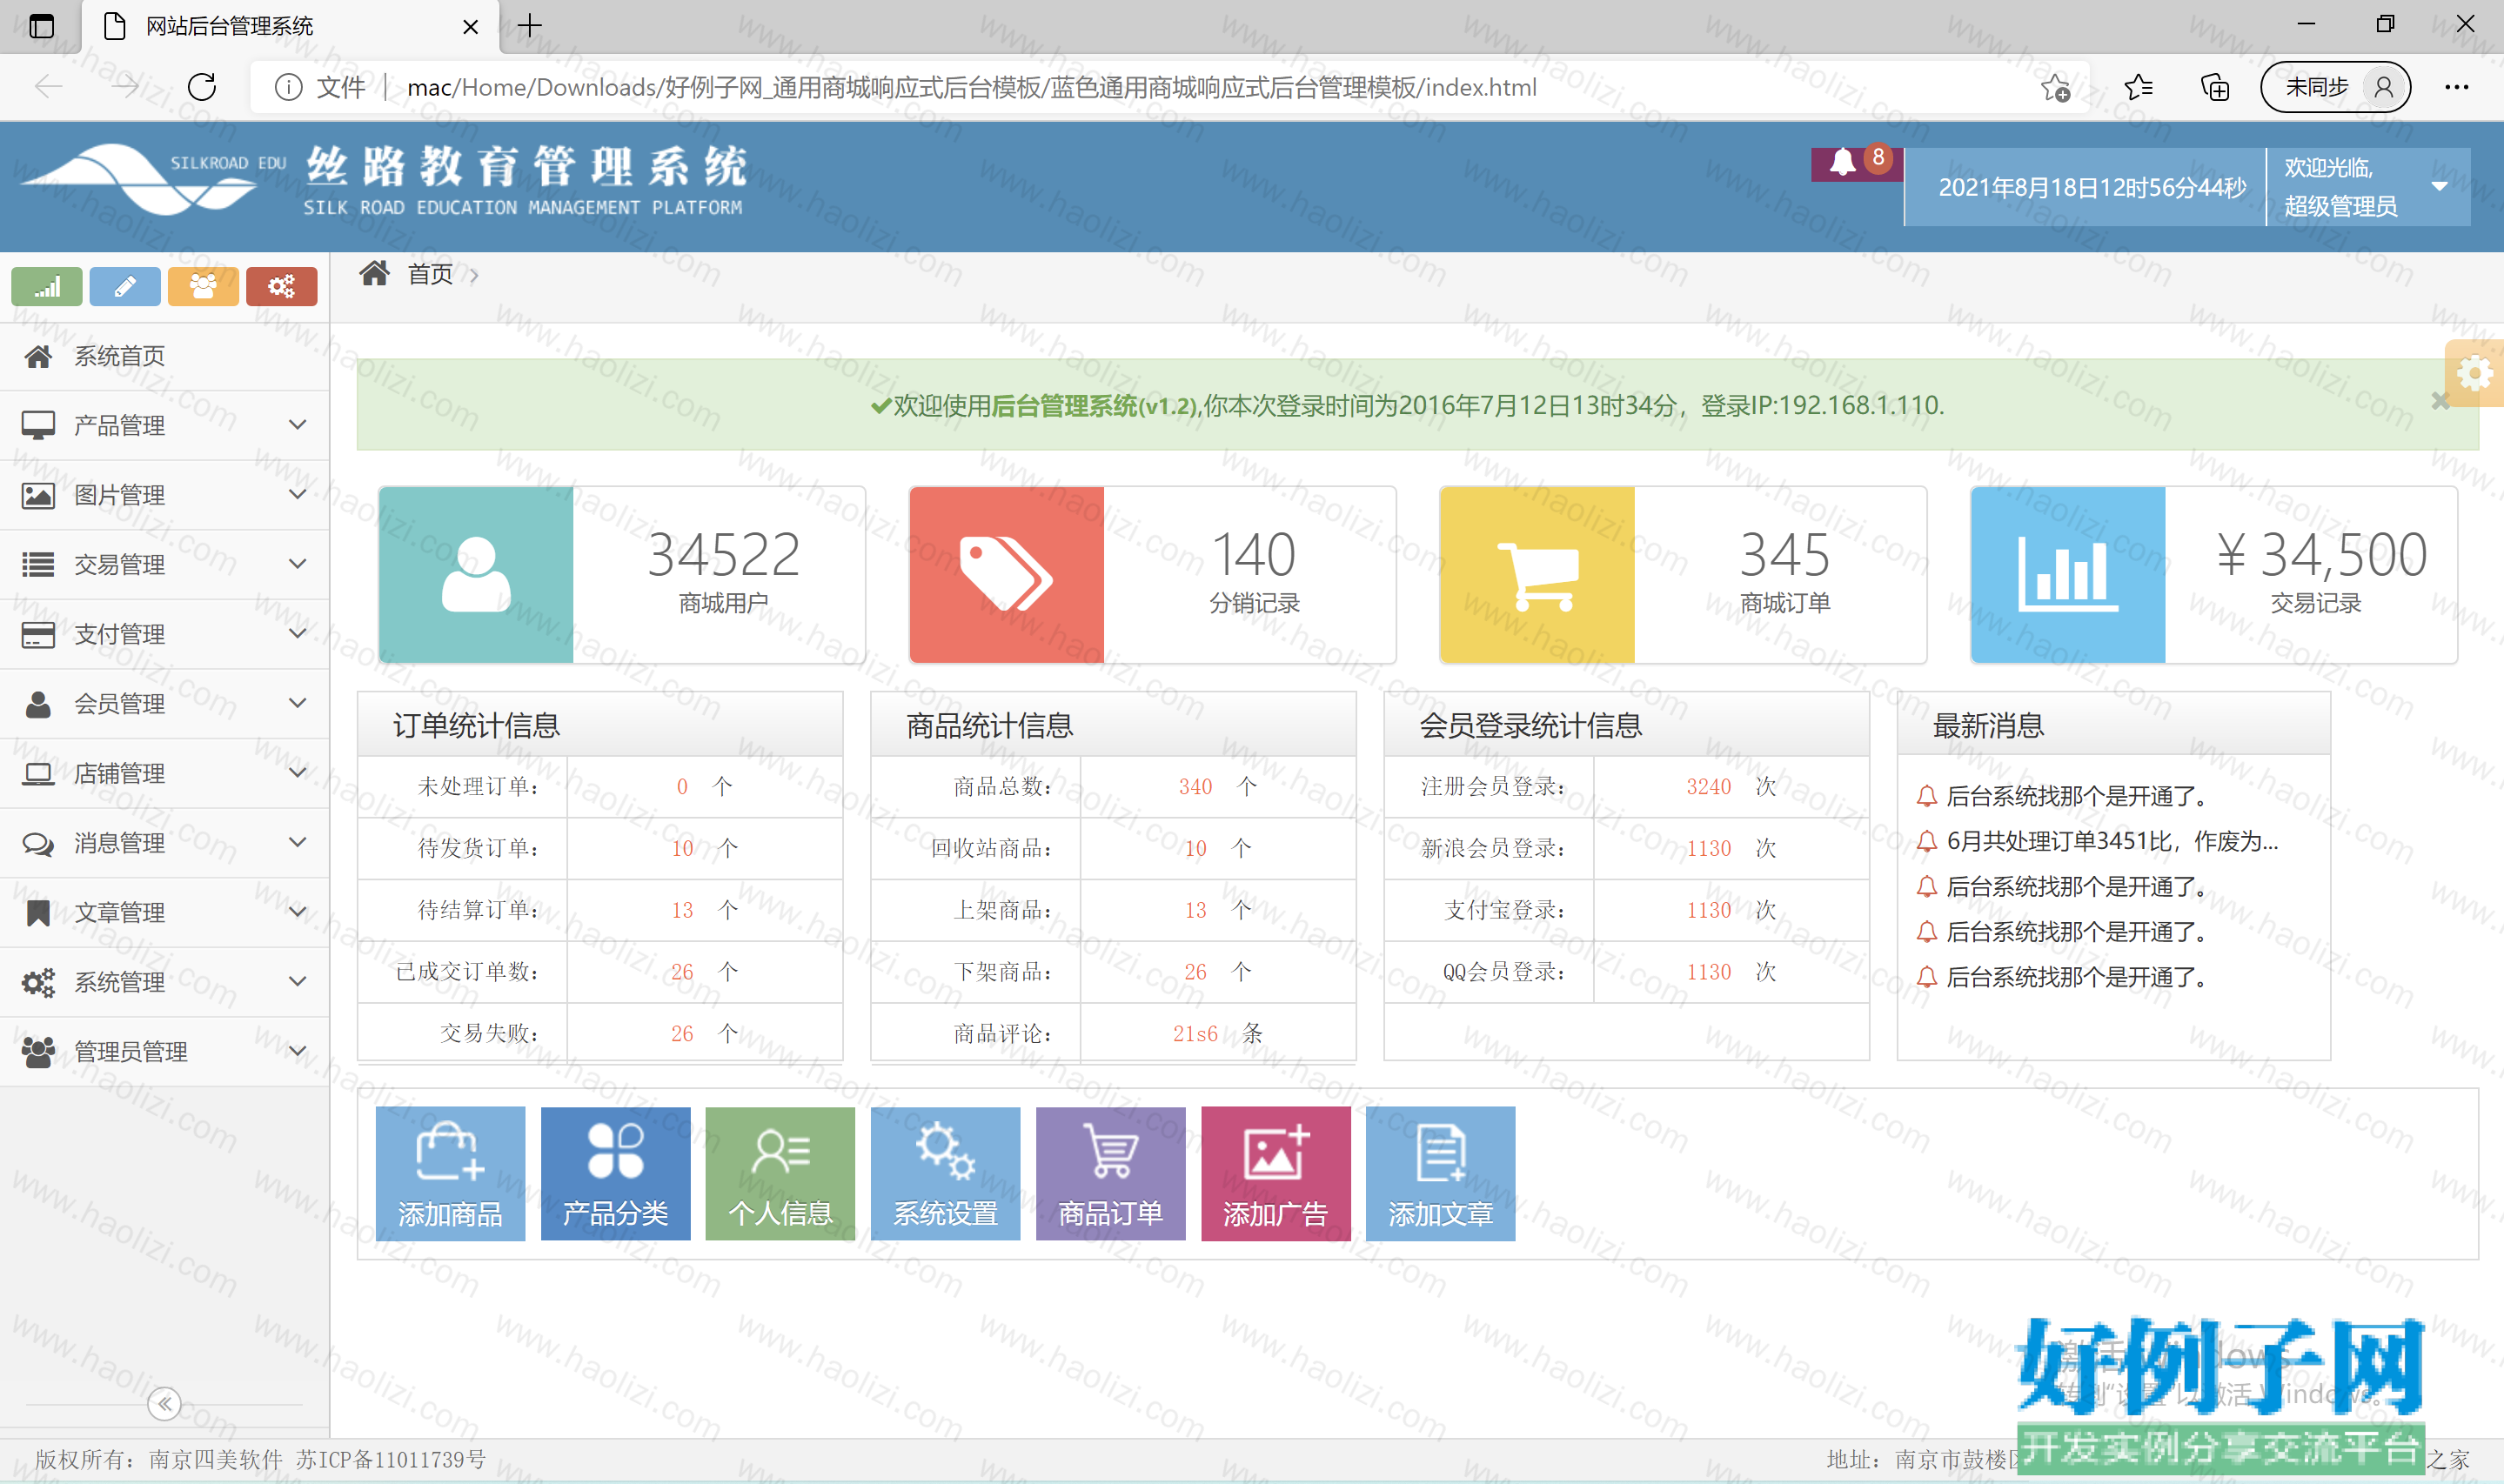Open the 商品订单 quick tile

pyautogui.click(x=1110, y=1174)
